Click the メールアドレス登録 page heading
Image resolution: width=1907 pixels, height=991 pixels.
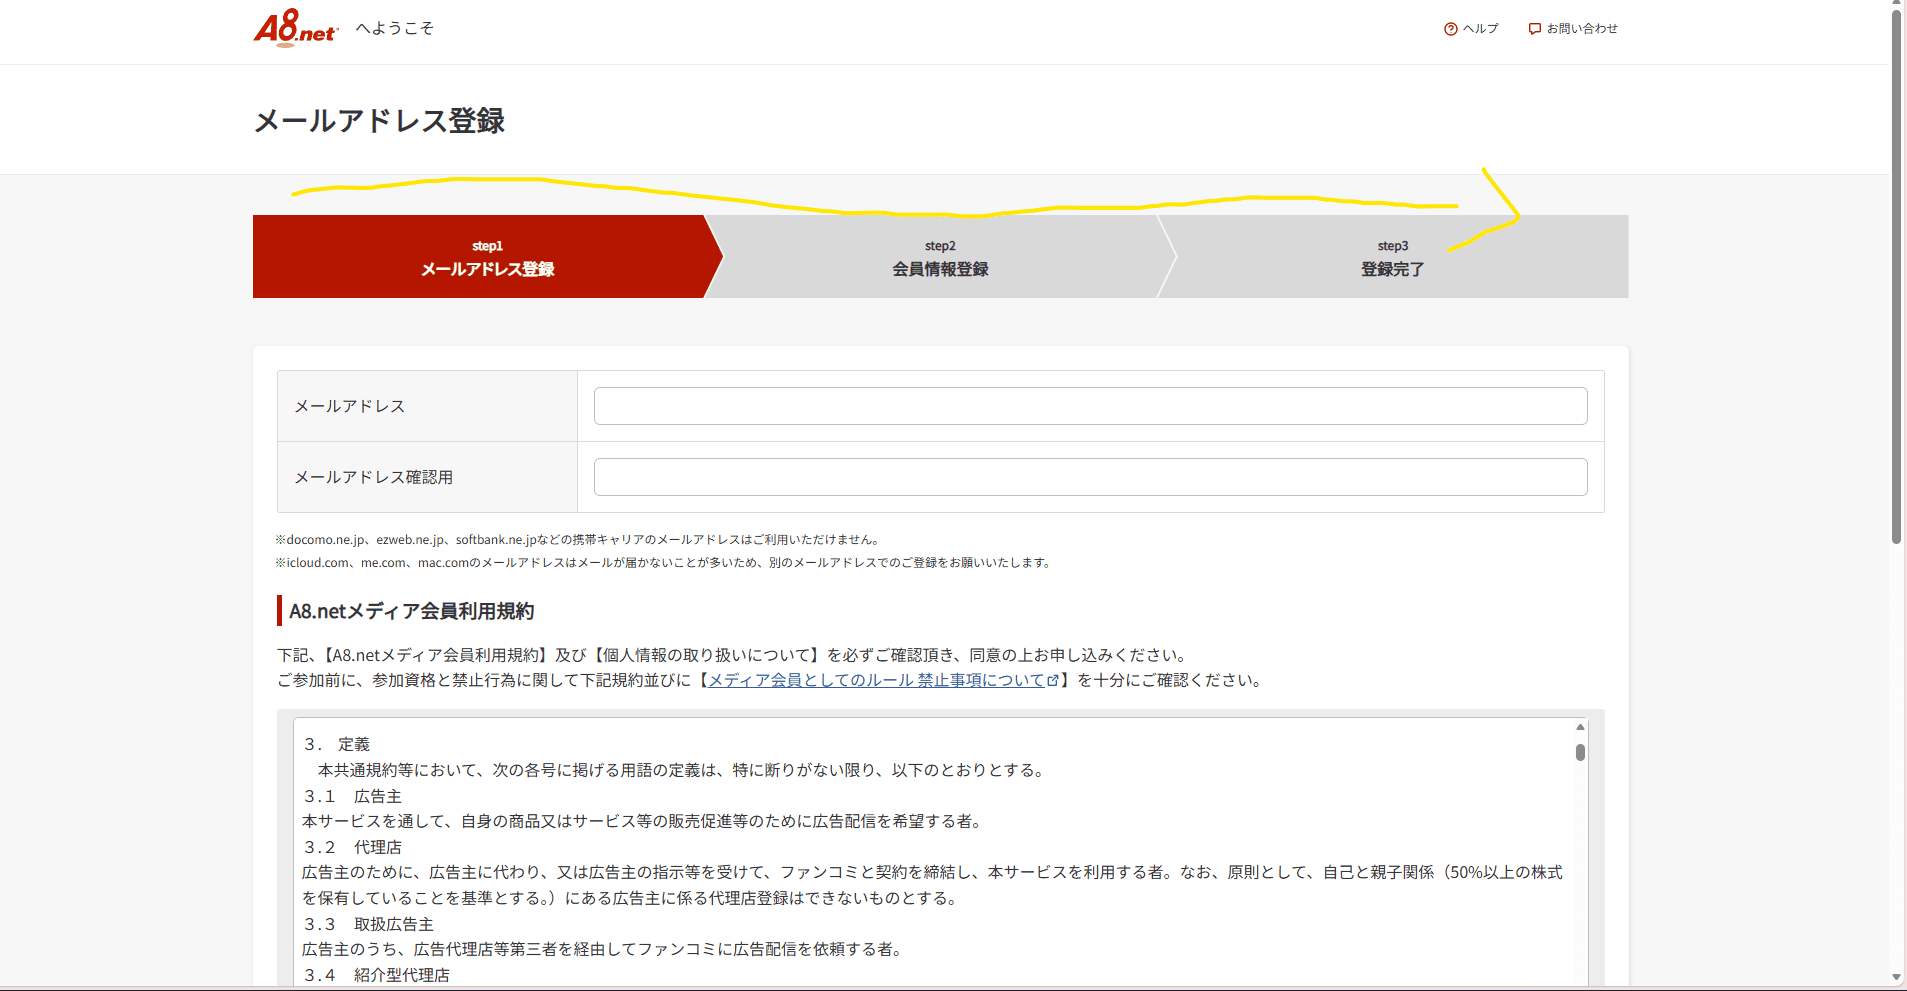click(x=379, y=121)
